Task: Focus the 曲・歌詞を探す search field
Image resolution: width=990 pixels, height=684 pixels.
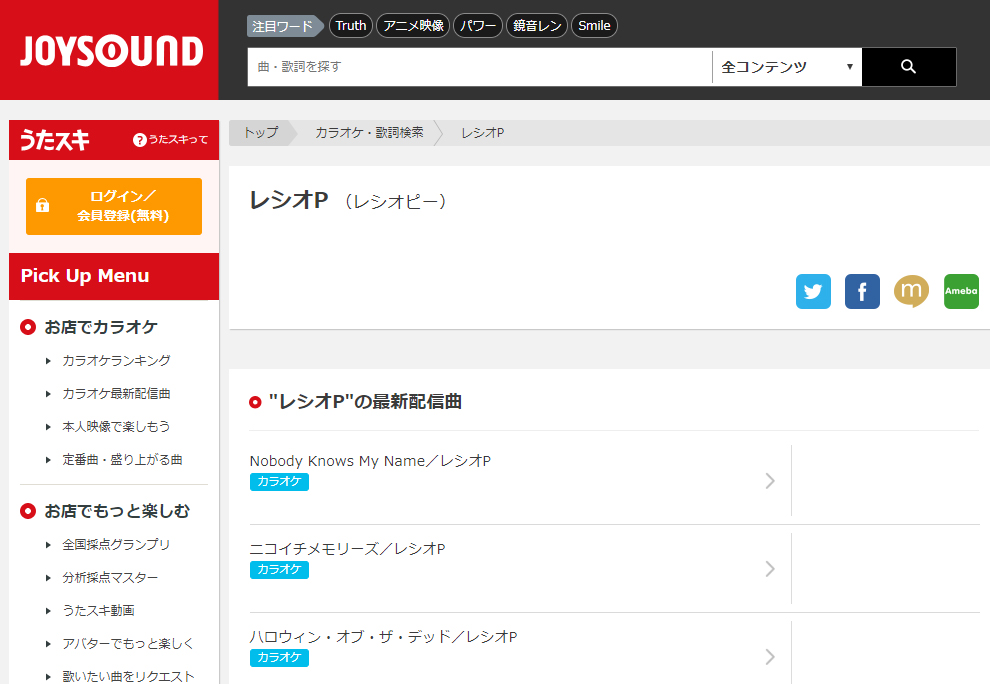Action: click(479, 67)
